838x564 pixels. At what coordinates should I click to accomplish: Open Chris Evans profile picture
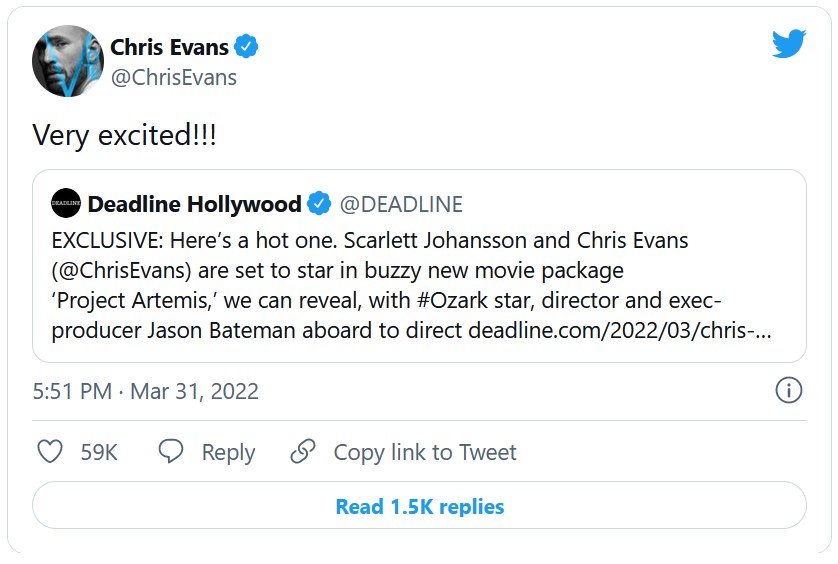[x=67, y=61]
